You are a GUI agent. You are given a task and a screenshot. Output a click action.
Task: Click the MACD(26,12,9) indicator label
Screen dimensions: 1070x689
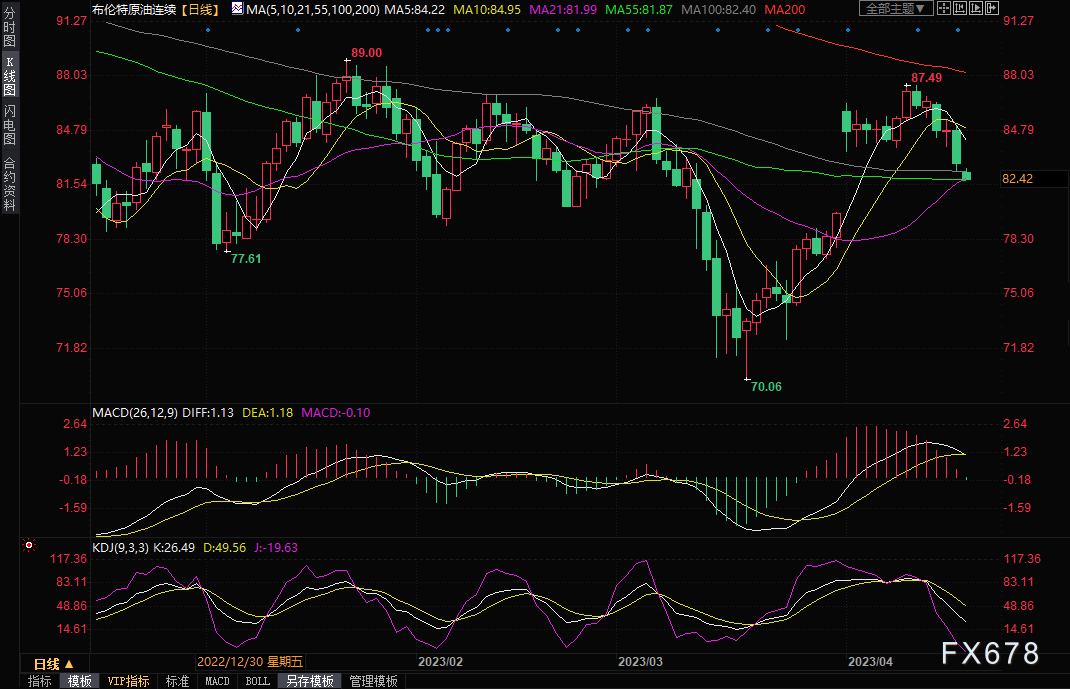135,413
